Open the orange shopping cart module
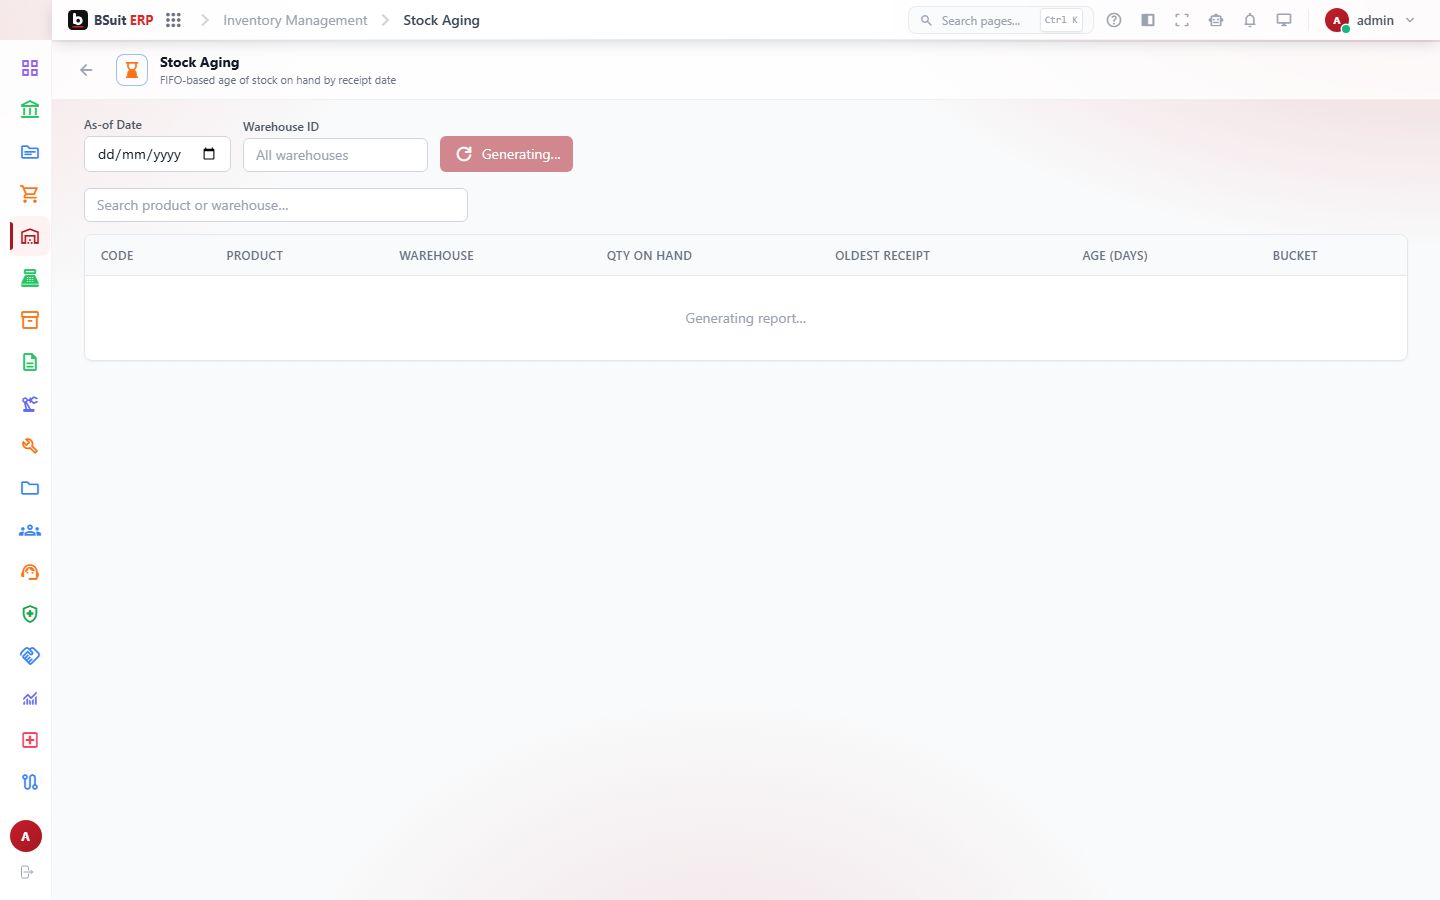 (x=30, y=194)
